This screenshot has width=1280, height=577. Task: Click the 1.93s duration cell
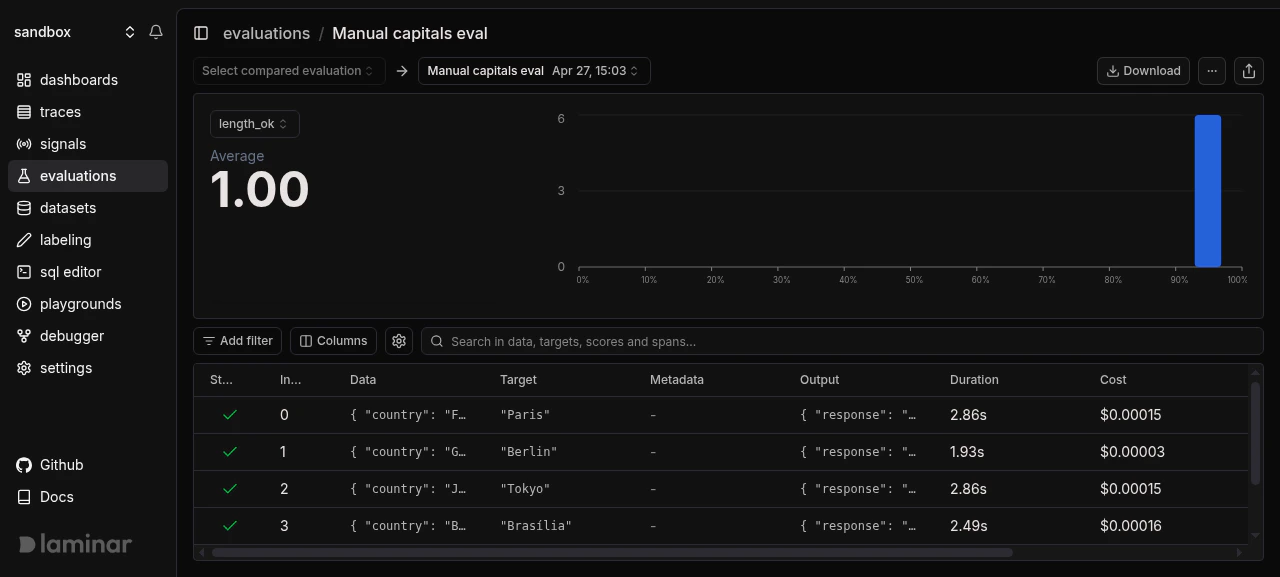coord(967,452)
